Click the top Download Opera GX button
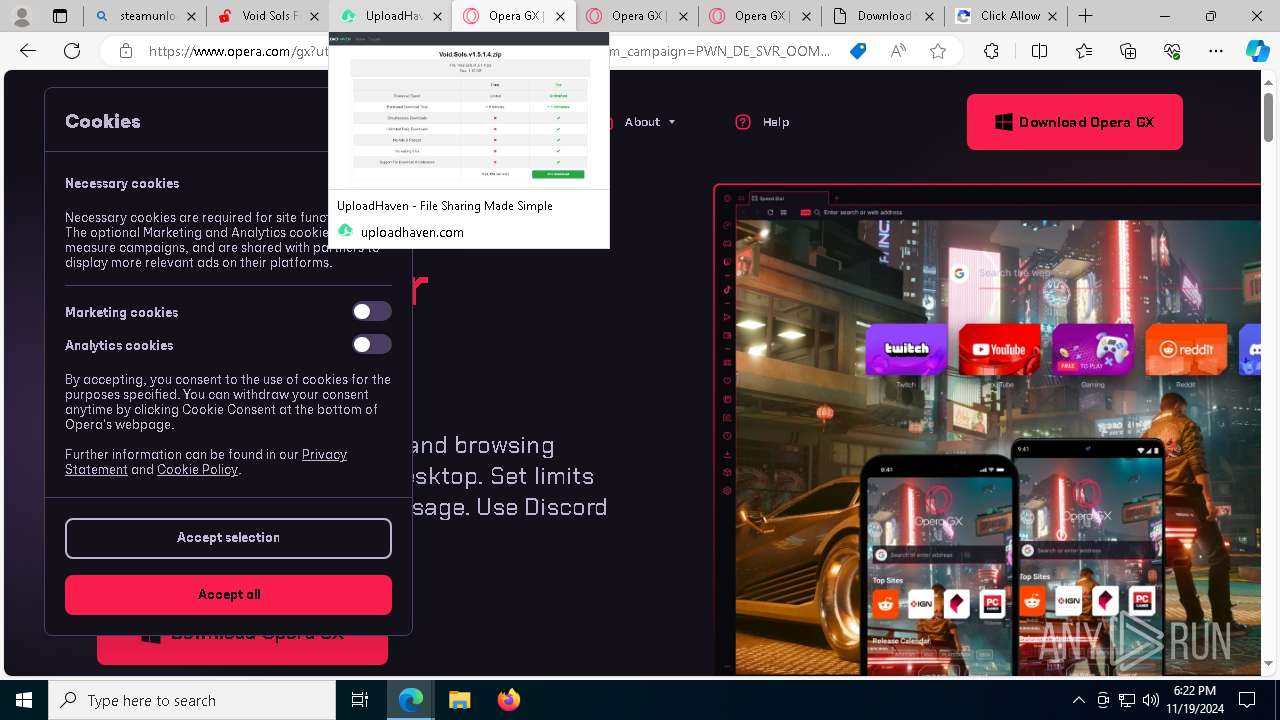Screen dimensions: 1280x720 [x=1075, y=122]
